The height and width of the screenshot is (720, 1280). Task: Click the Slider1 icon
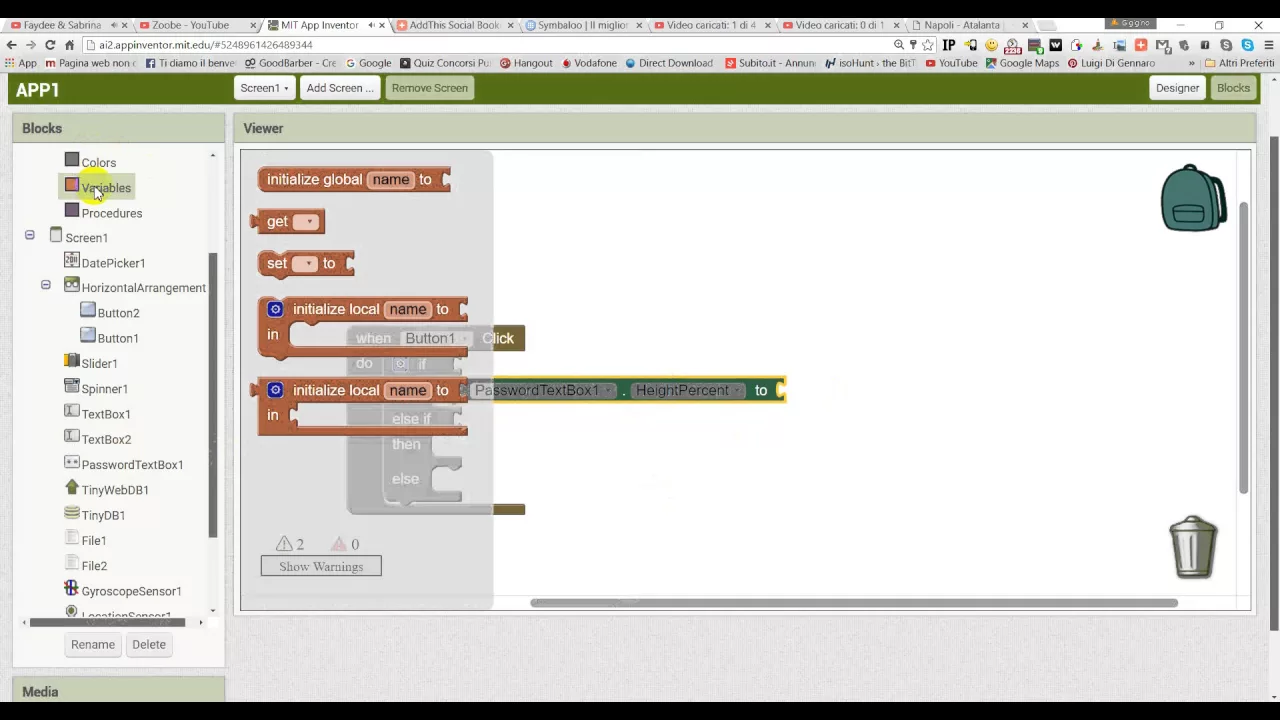click(72, 361)
